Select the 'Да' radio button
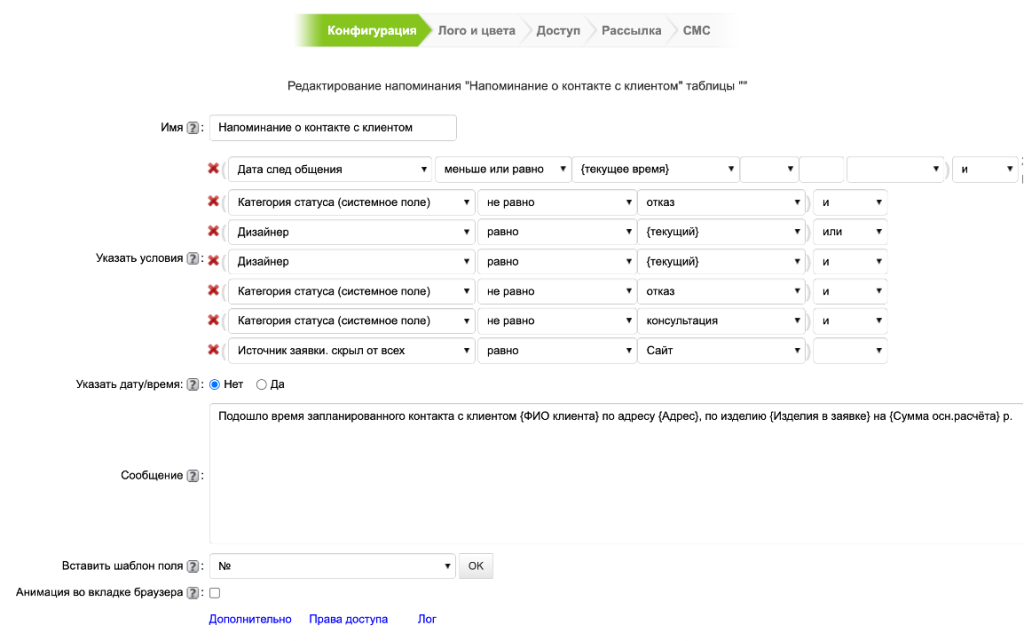 pos(262,384)
